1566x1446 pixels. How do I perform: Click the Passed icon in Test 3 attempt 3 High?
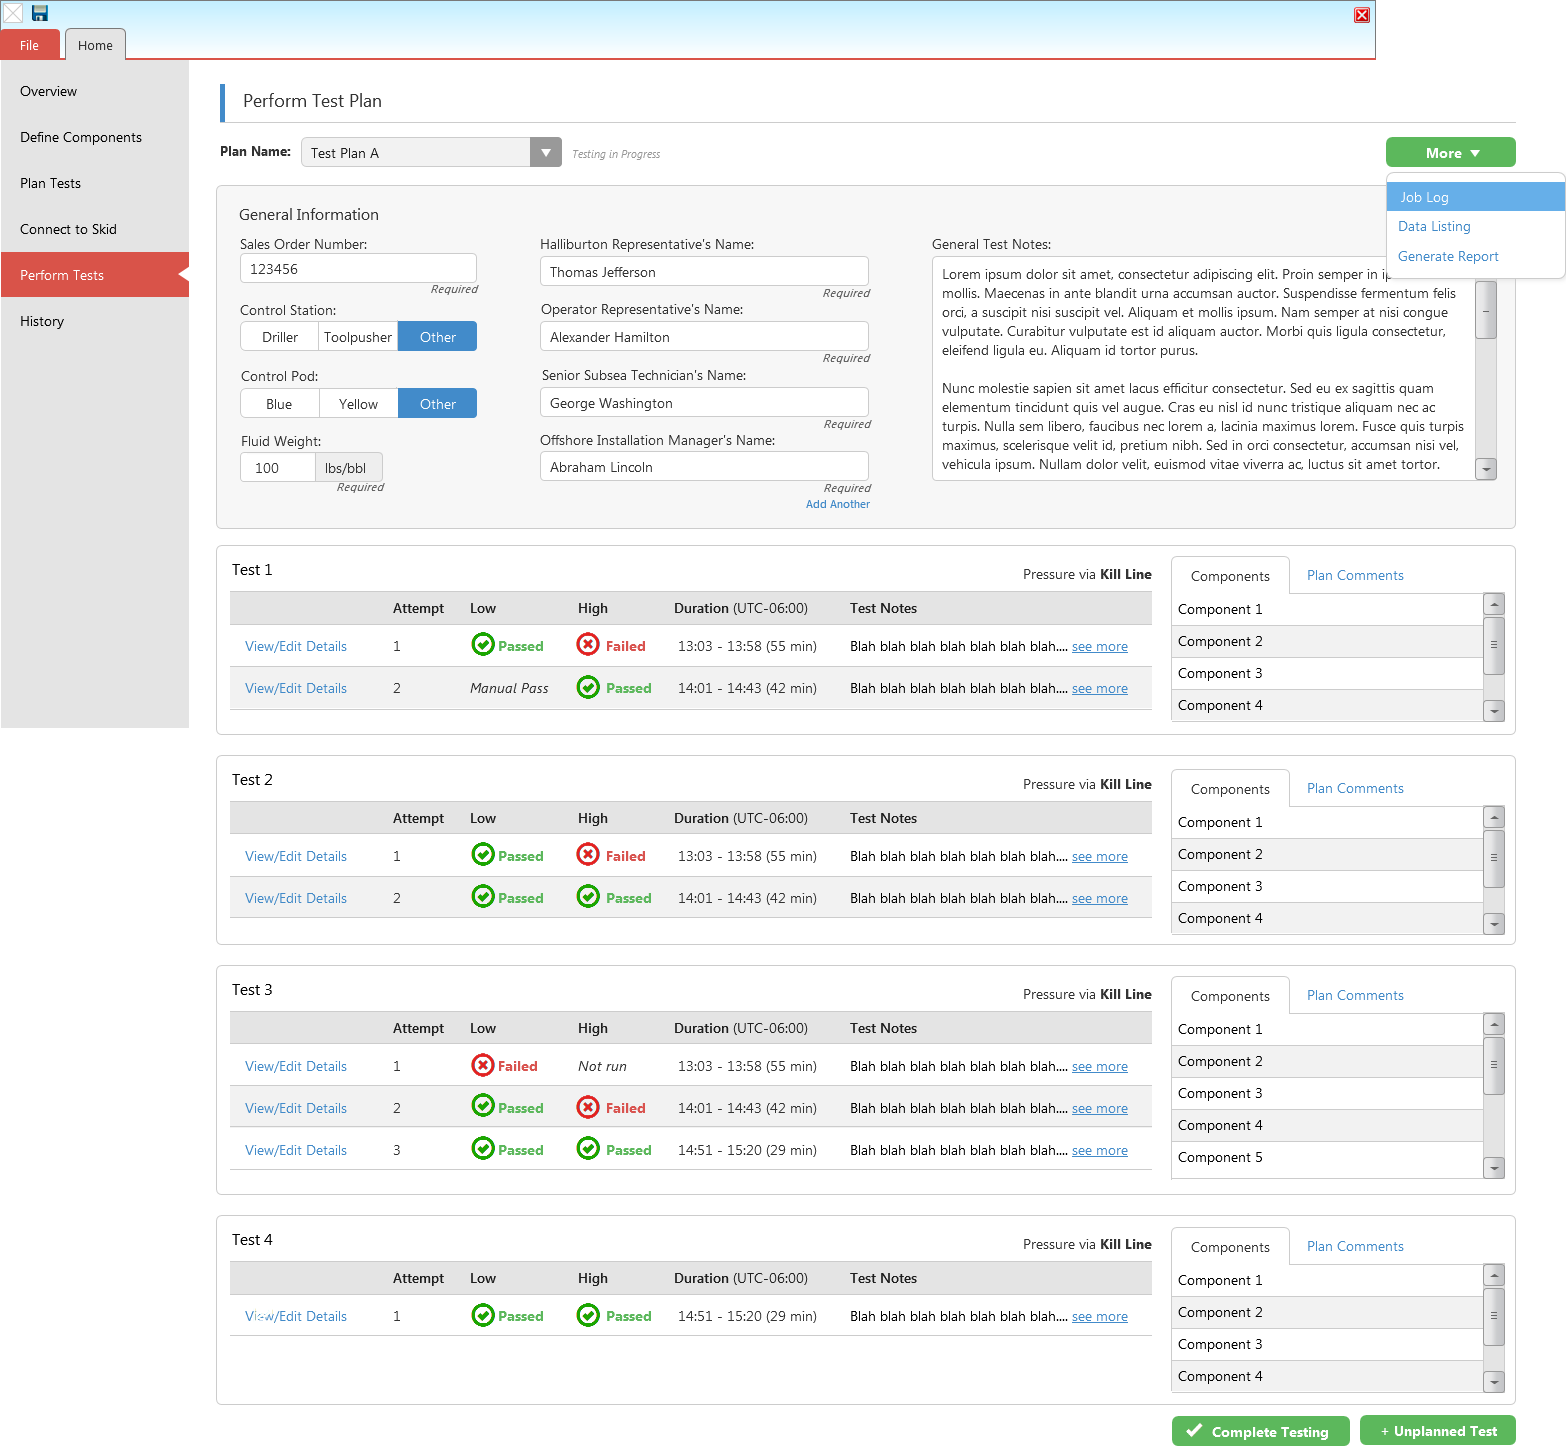point(588,1149)
